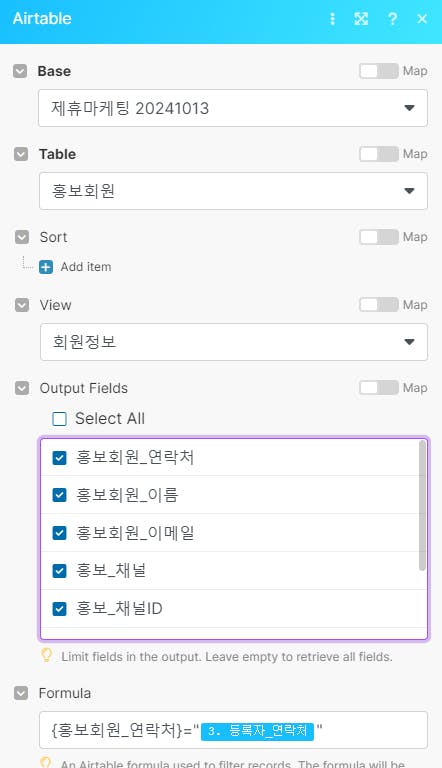Screen dimensions: 442x768
Task: Click the blue plus Add item icon
Action: click(x=46, y=267)
